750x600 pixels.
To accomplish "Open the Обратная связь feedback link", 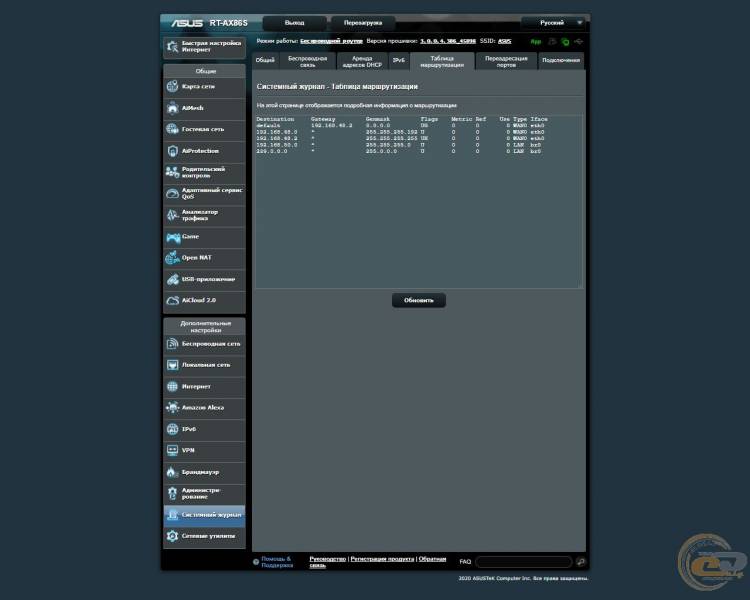I will tap(432, 559).
